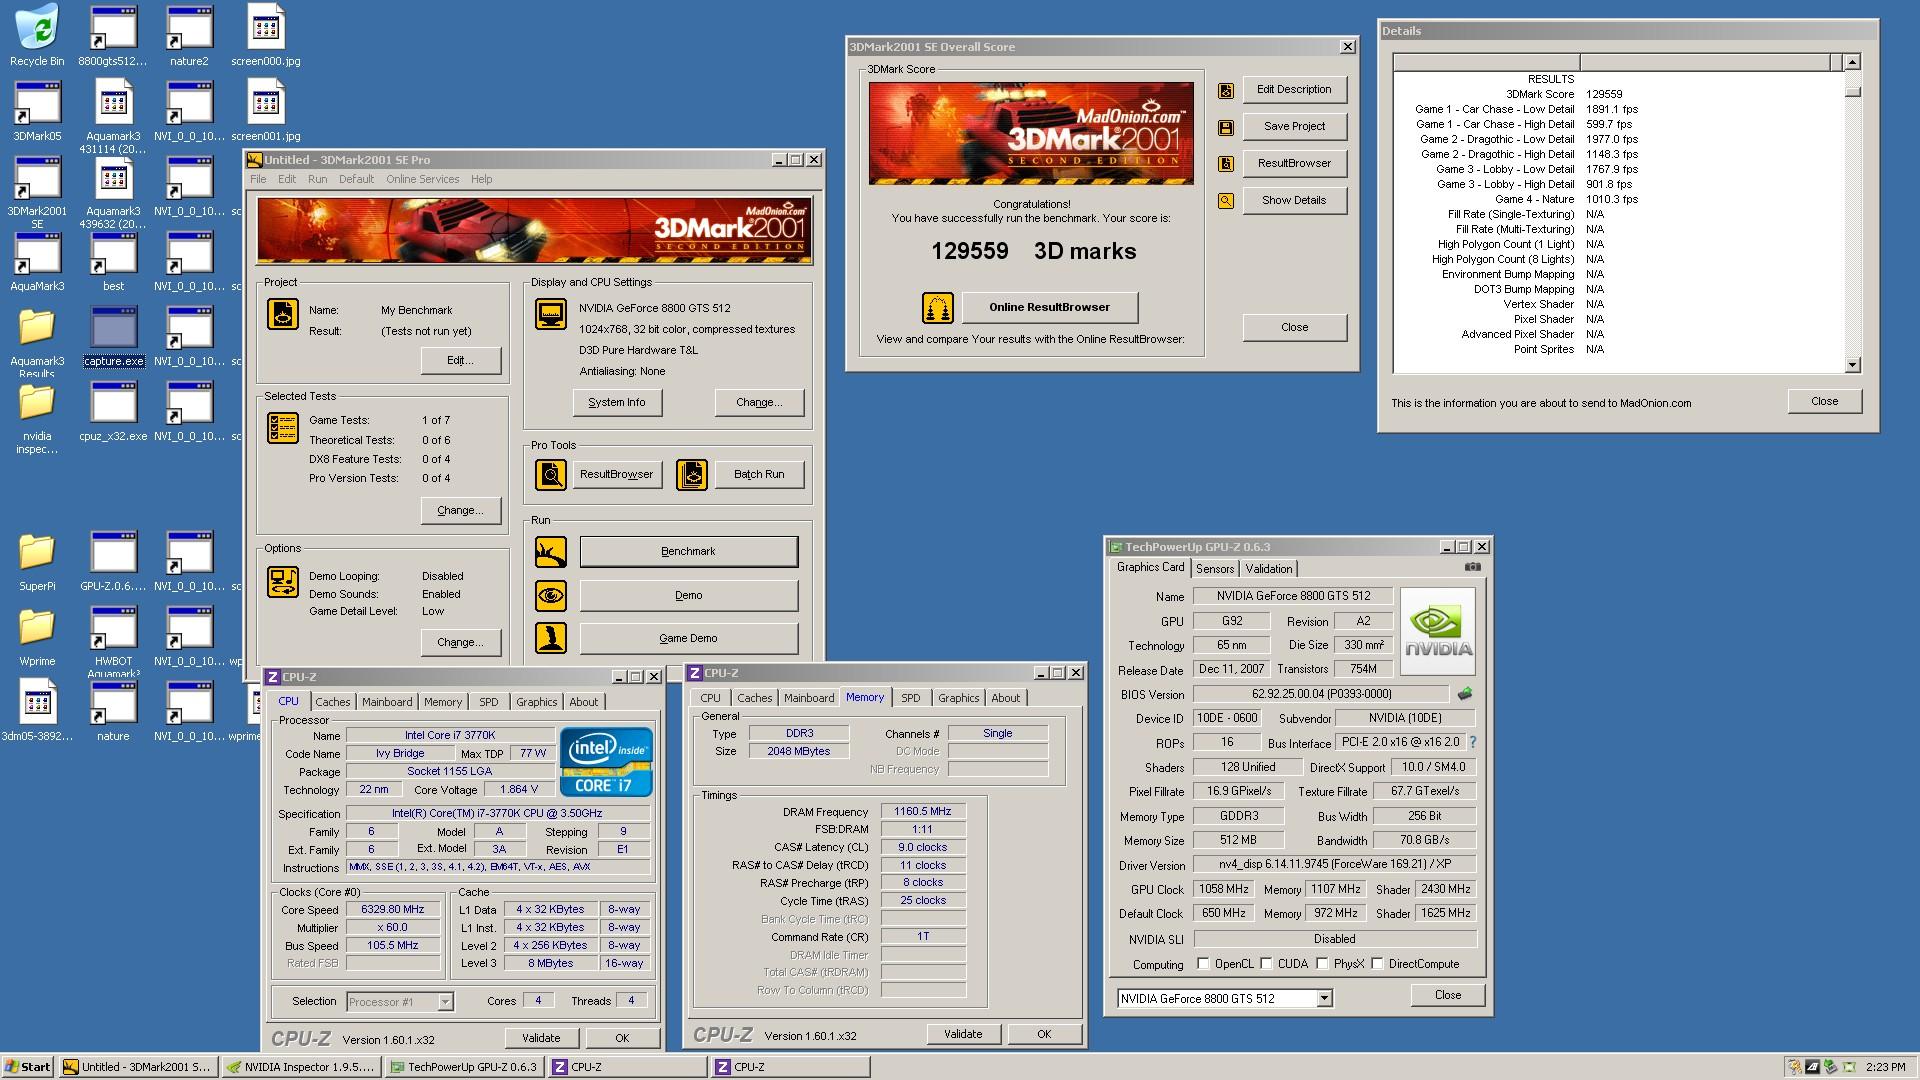Click the Edit Description icon in score window
The width and height of the screenshot is (1920, 1080).
tap(1226, 90)
